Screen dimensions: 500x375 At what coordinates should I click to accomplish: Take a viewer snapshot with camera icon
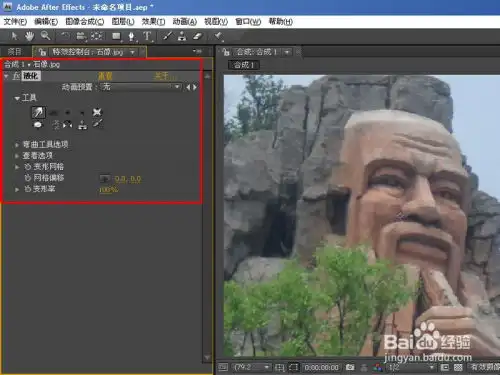(350, 367)
